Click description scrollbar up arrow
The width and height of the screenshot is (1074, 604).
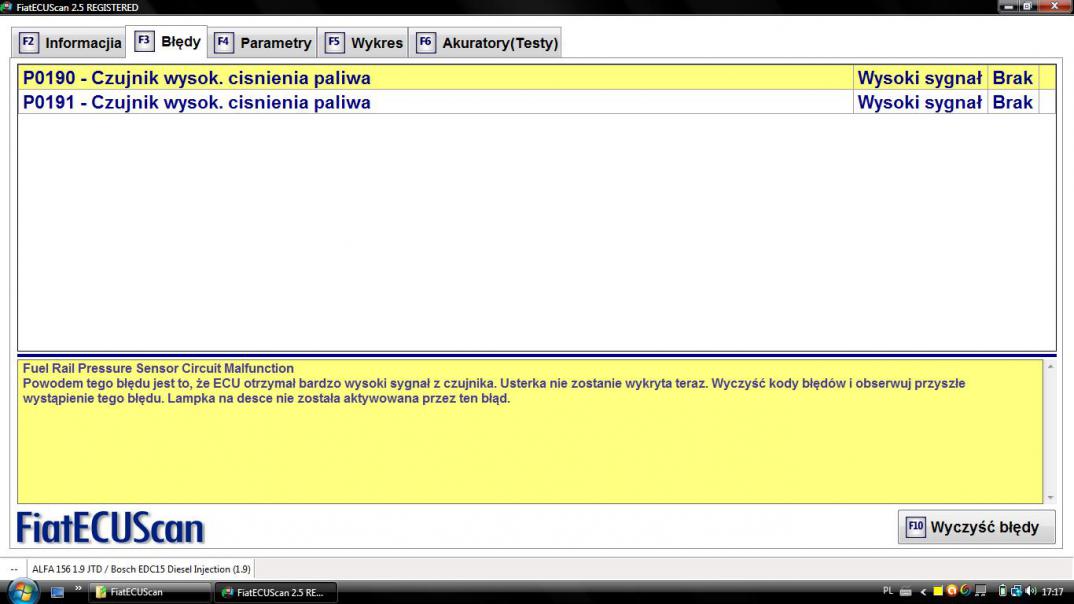point(1050,367)
